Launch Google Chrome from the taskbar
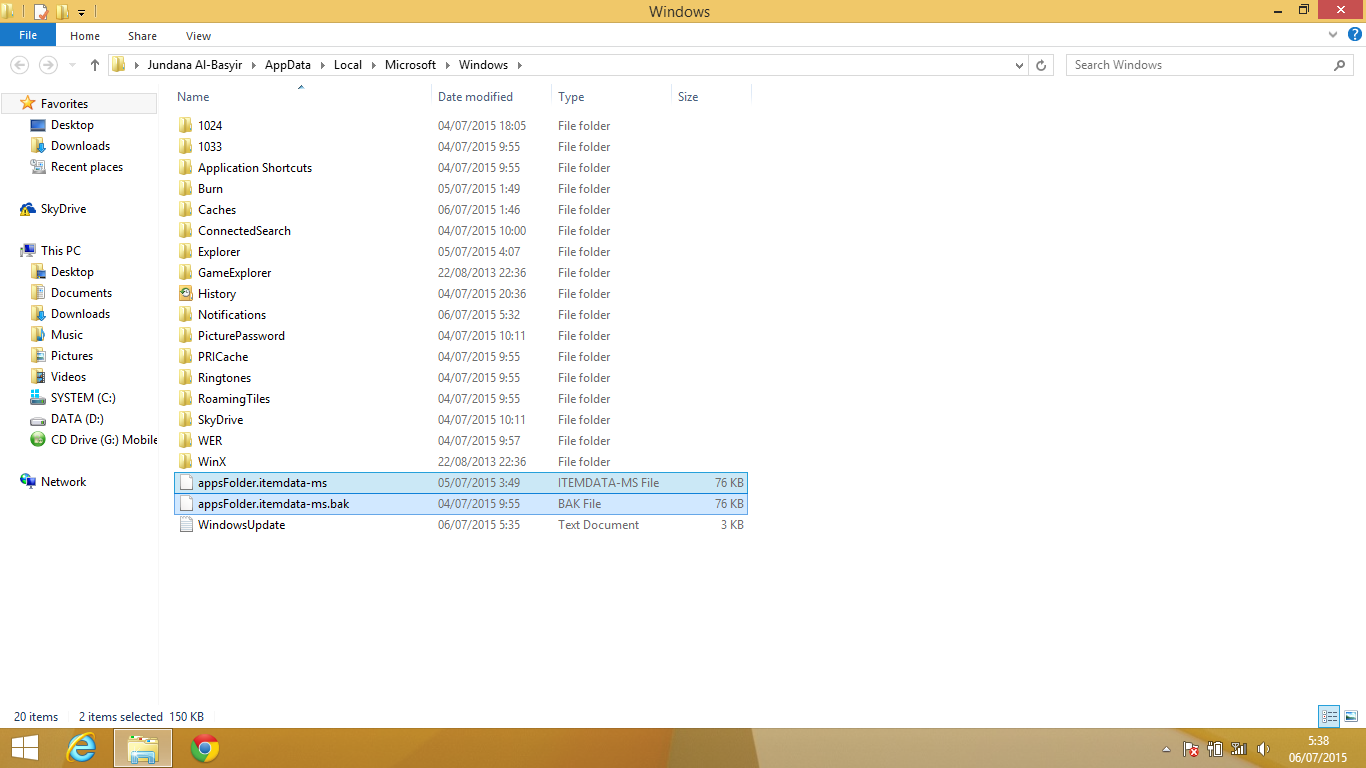 click(x=205, y=748)
